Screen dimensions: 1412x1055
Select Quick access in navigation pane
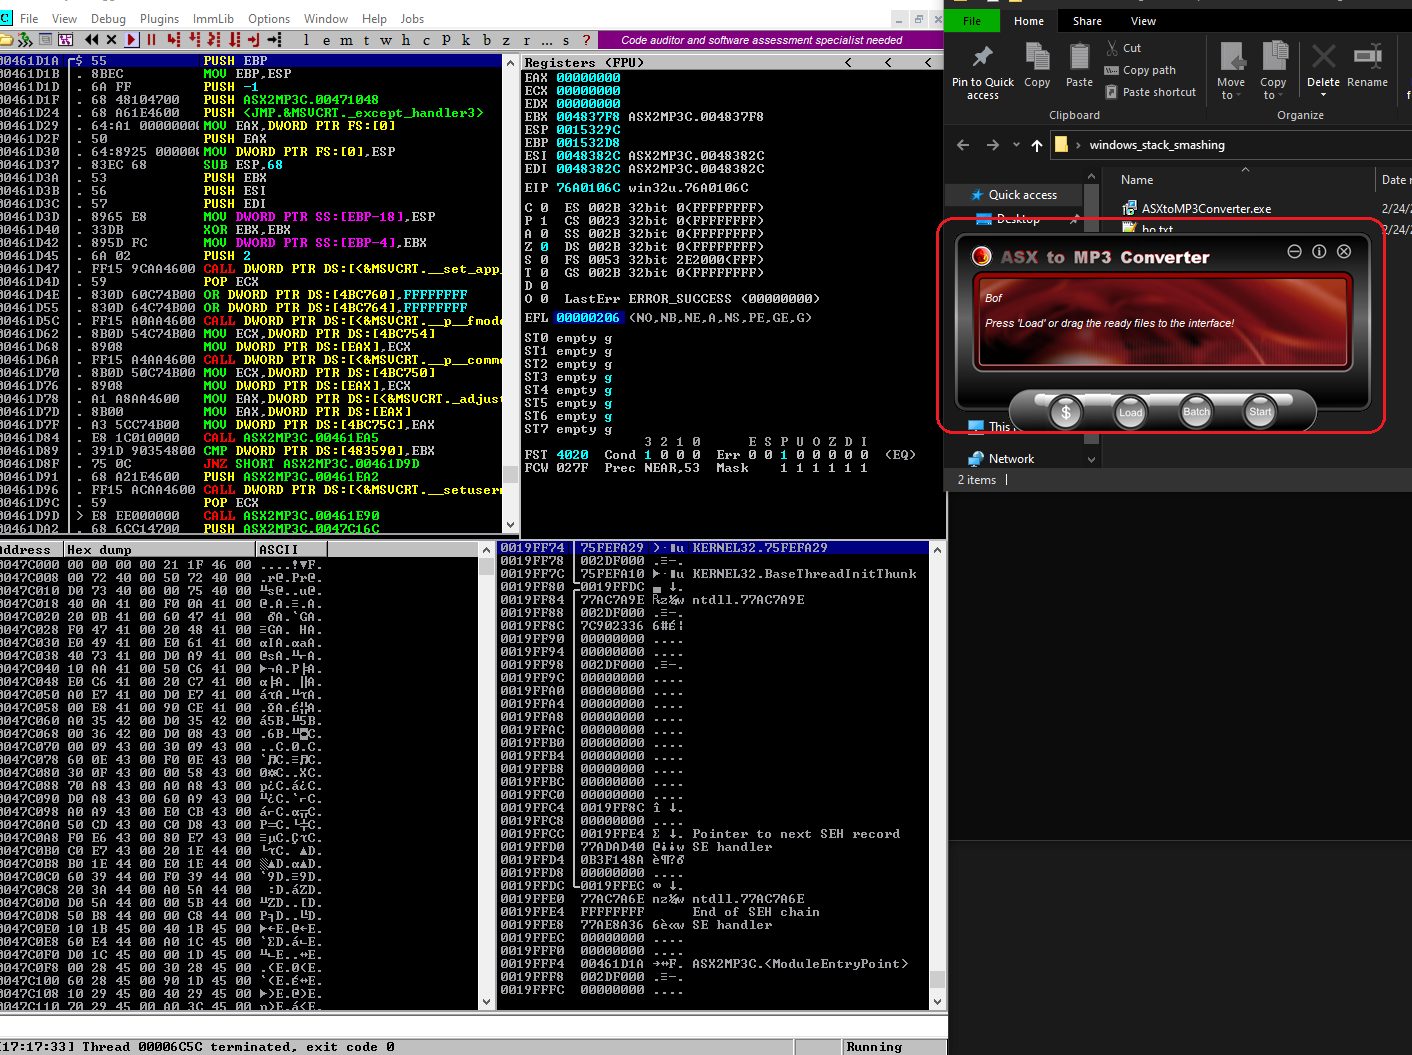(1013, 195)
